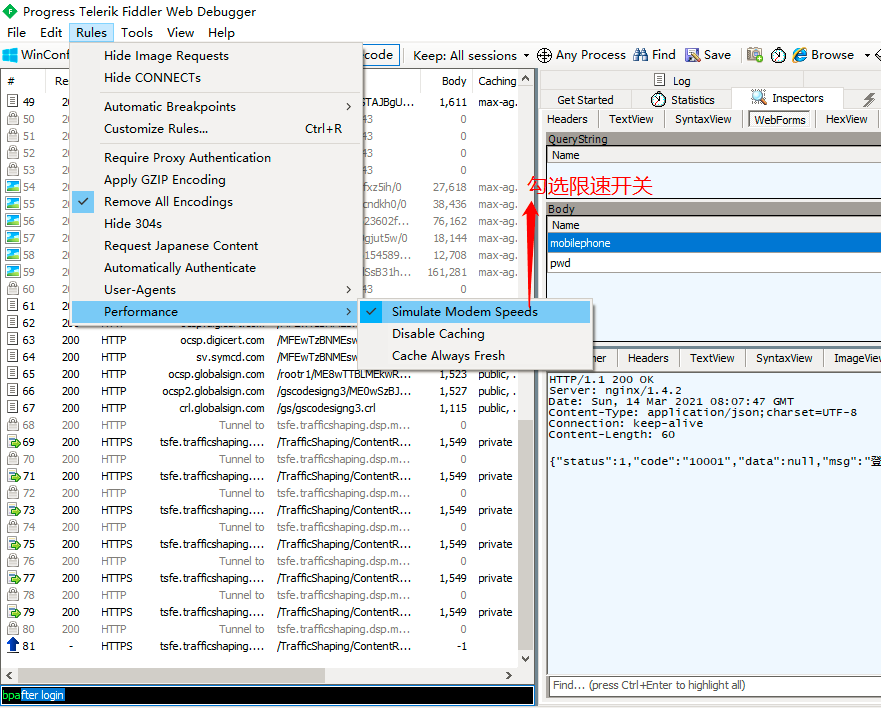Screen dimensions: 881x708
Task: Click the session list horizontal scrollbar
Action: (x=171, y=675)
